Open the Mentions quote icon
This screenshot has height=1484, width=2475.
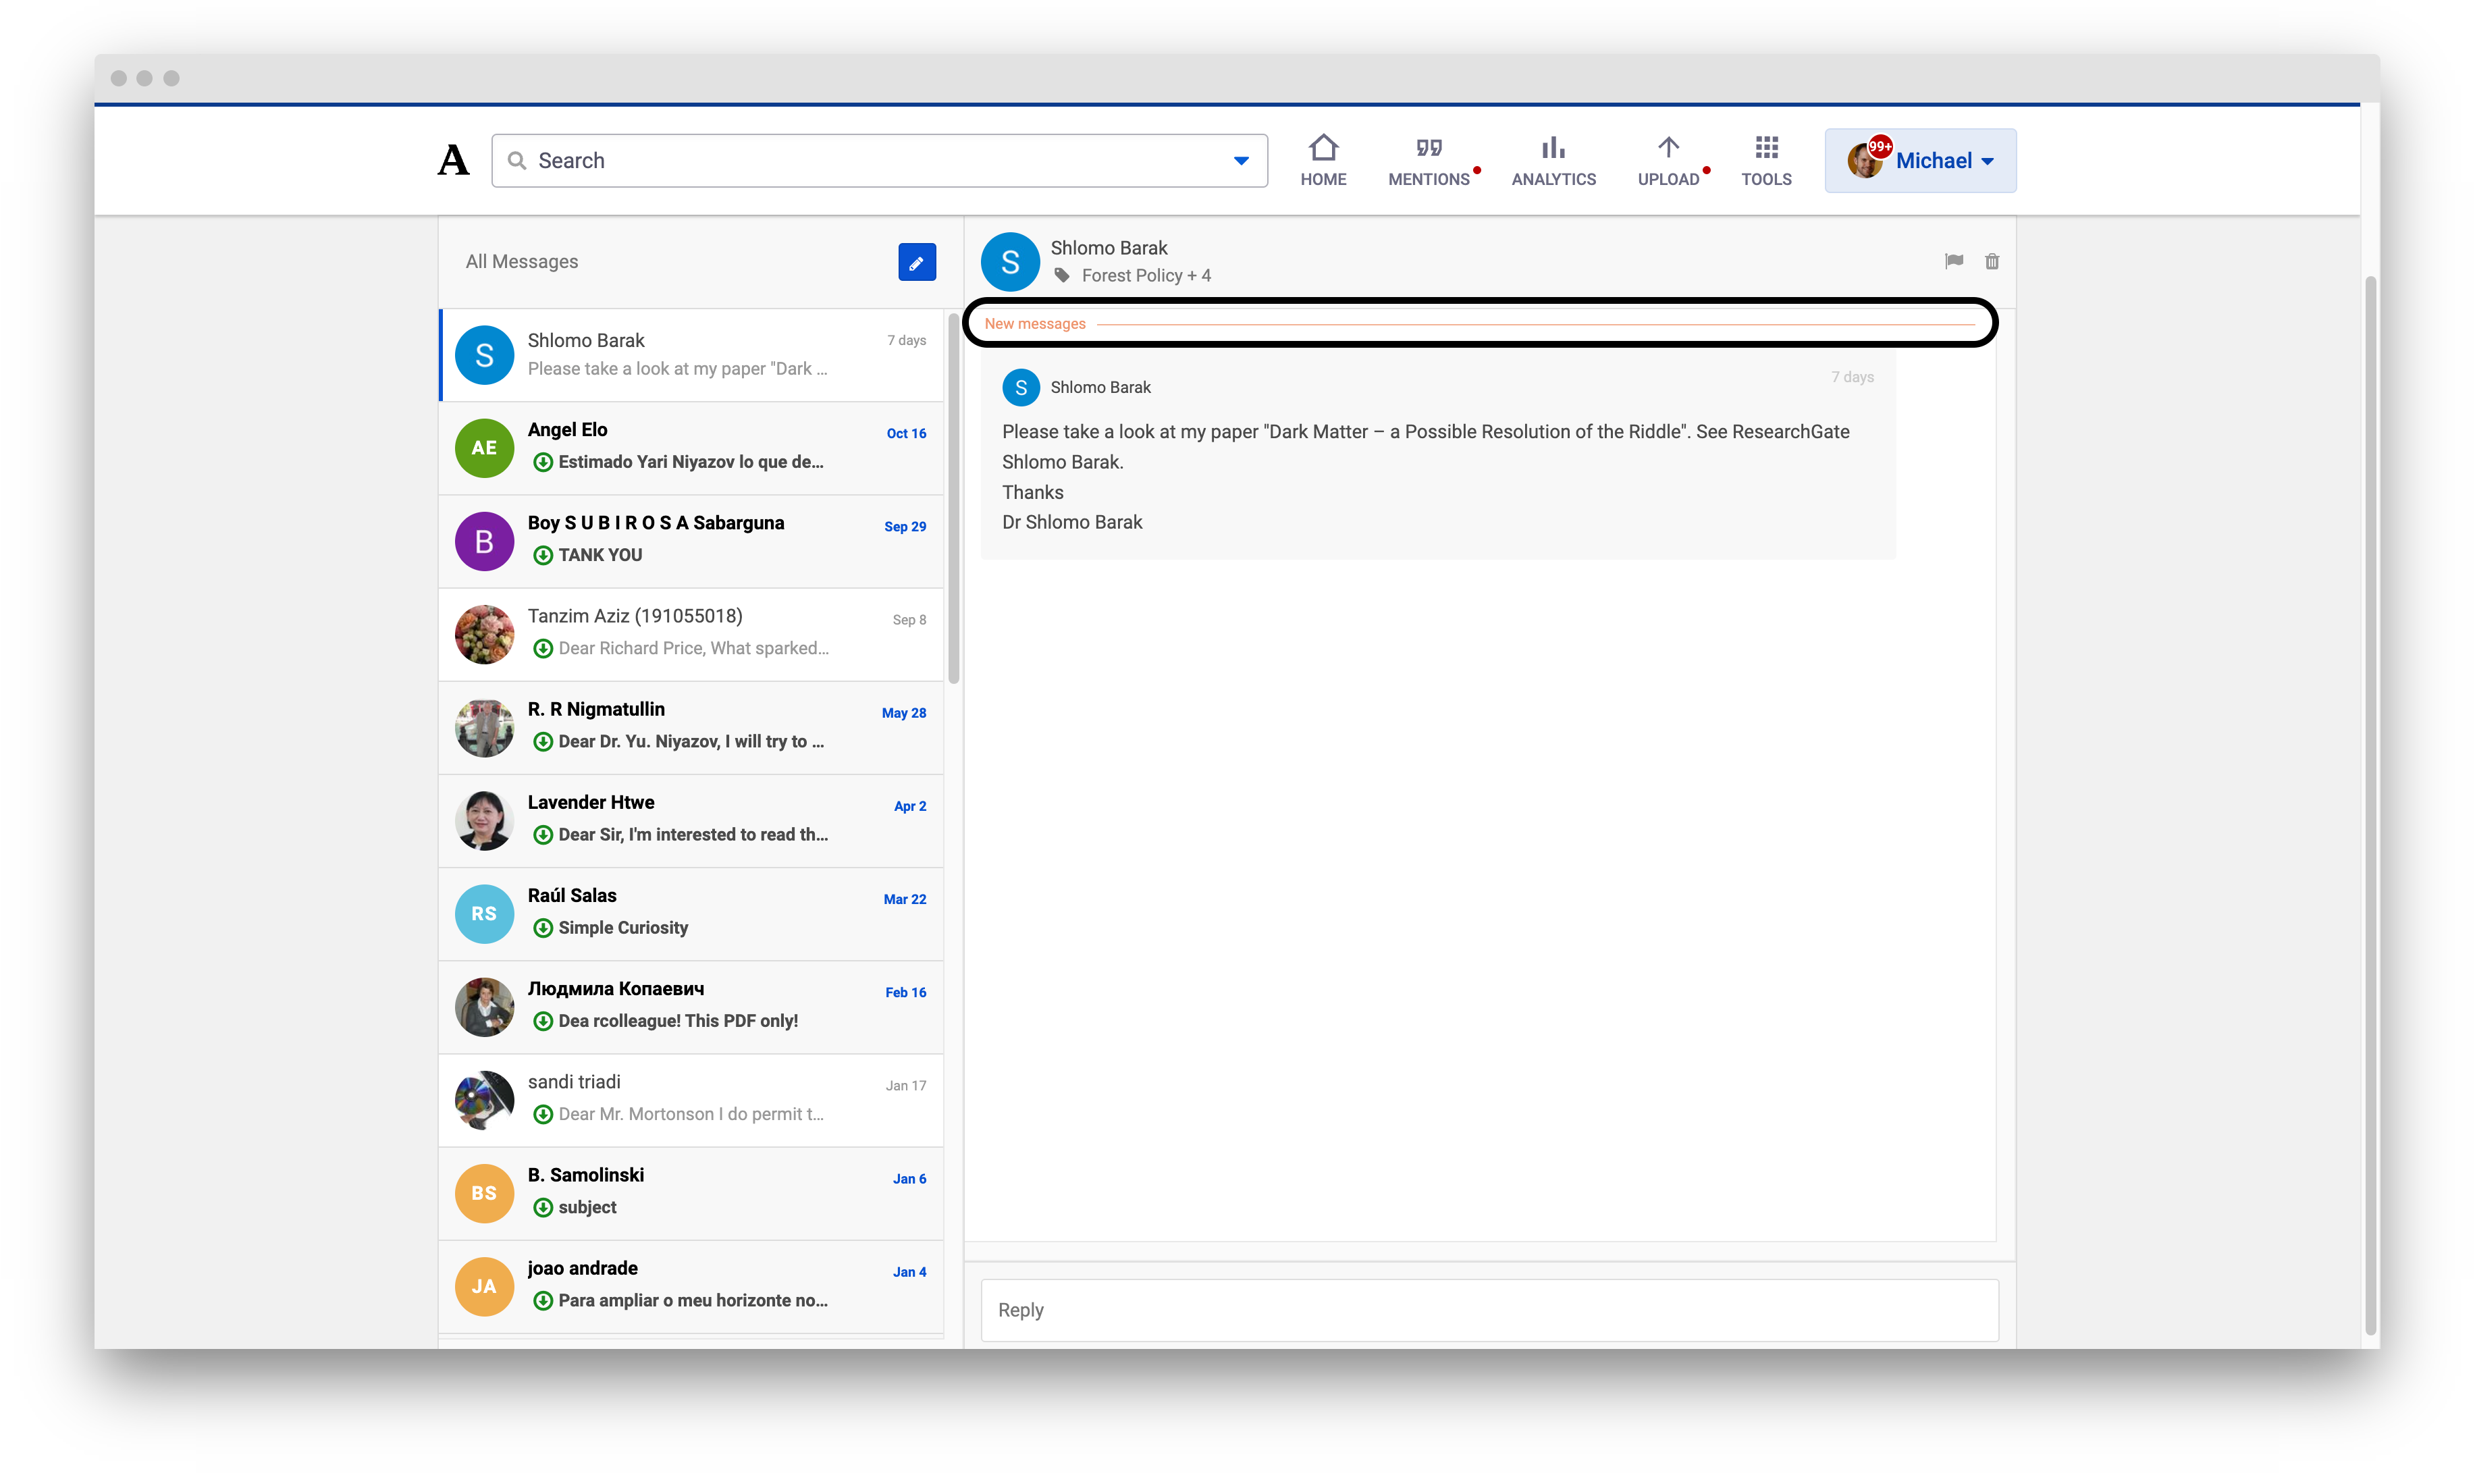coord(1428,148)
